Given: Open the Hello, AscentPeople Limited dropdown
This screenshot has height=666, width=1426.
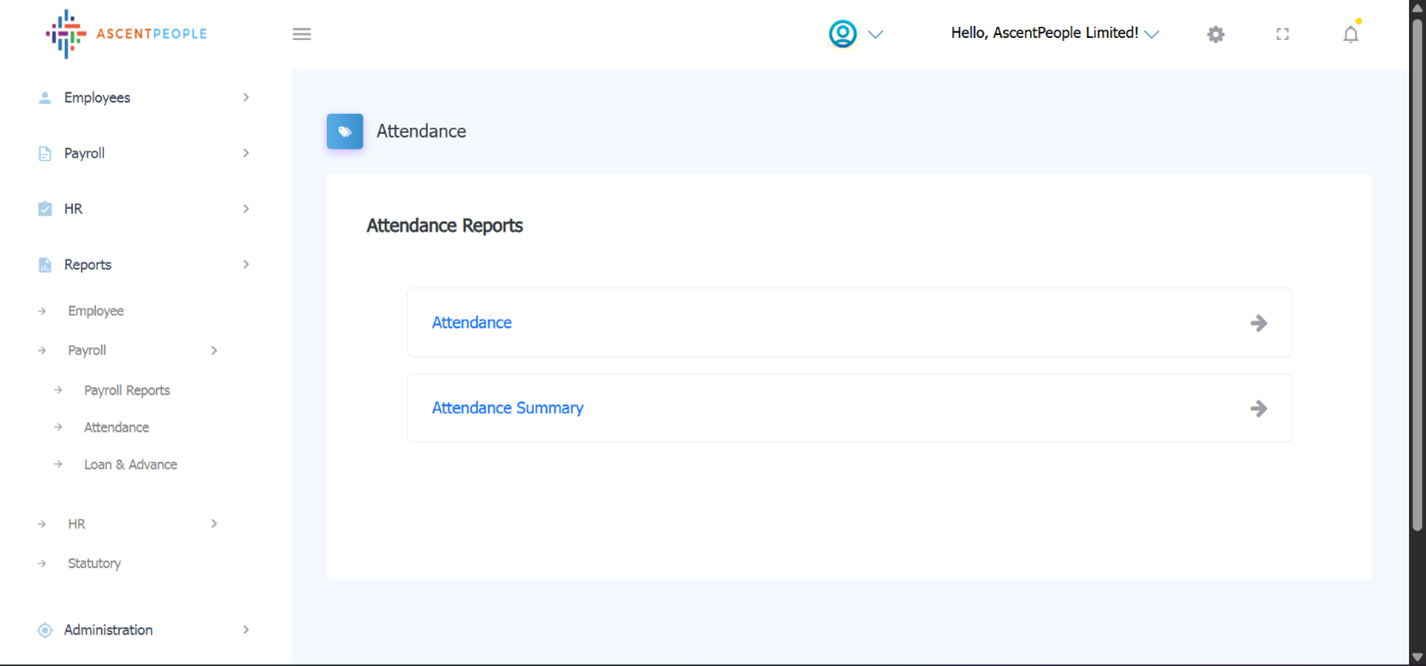Looking at the screenshot, I should (x=1054, y=34).
